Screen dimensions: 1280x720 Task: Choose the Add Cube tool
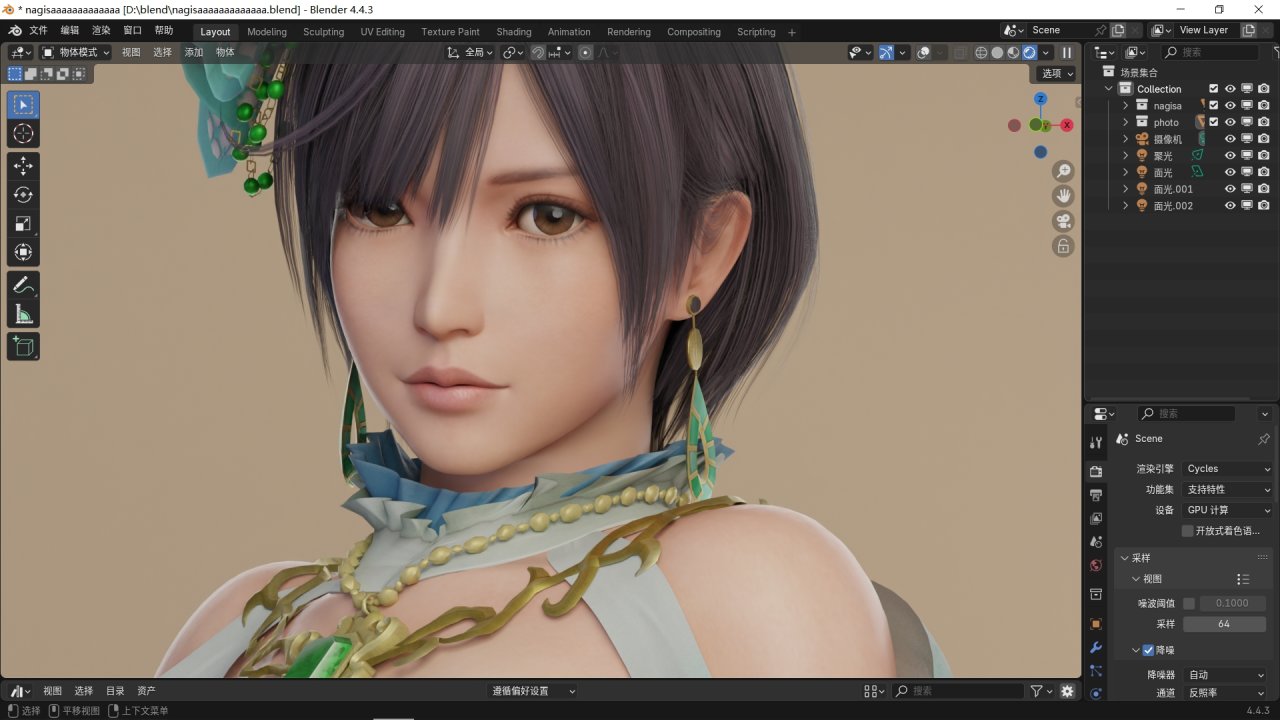click(23, 347)
